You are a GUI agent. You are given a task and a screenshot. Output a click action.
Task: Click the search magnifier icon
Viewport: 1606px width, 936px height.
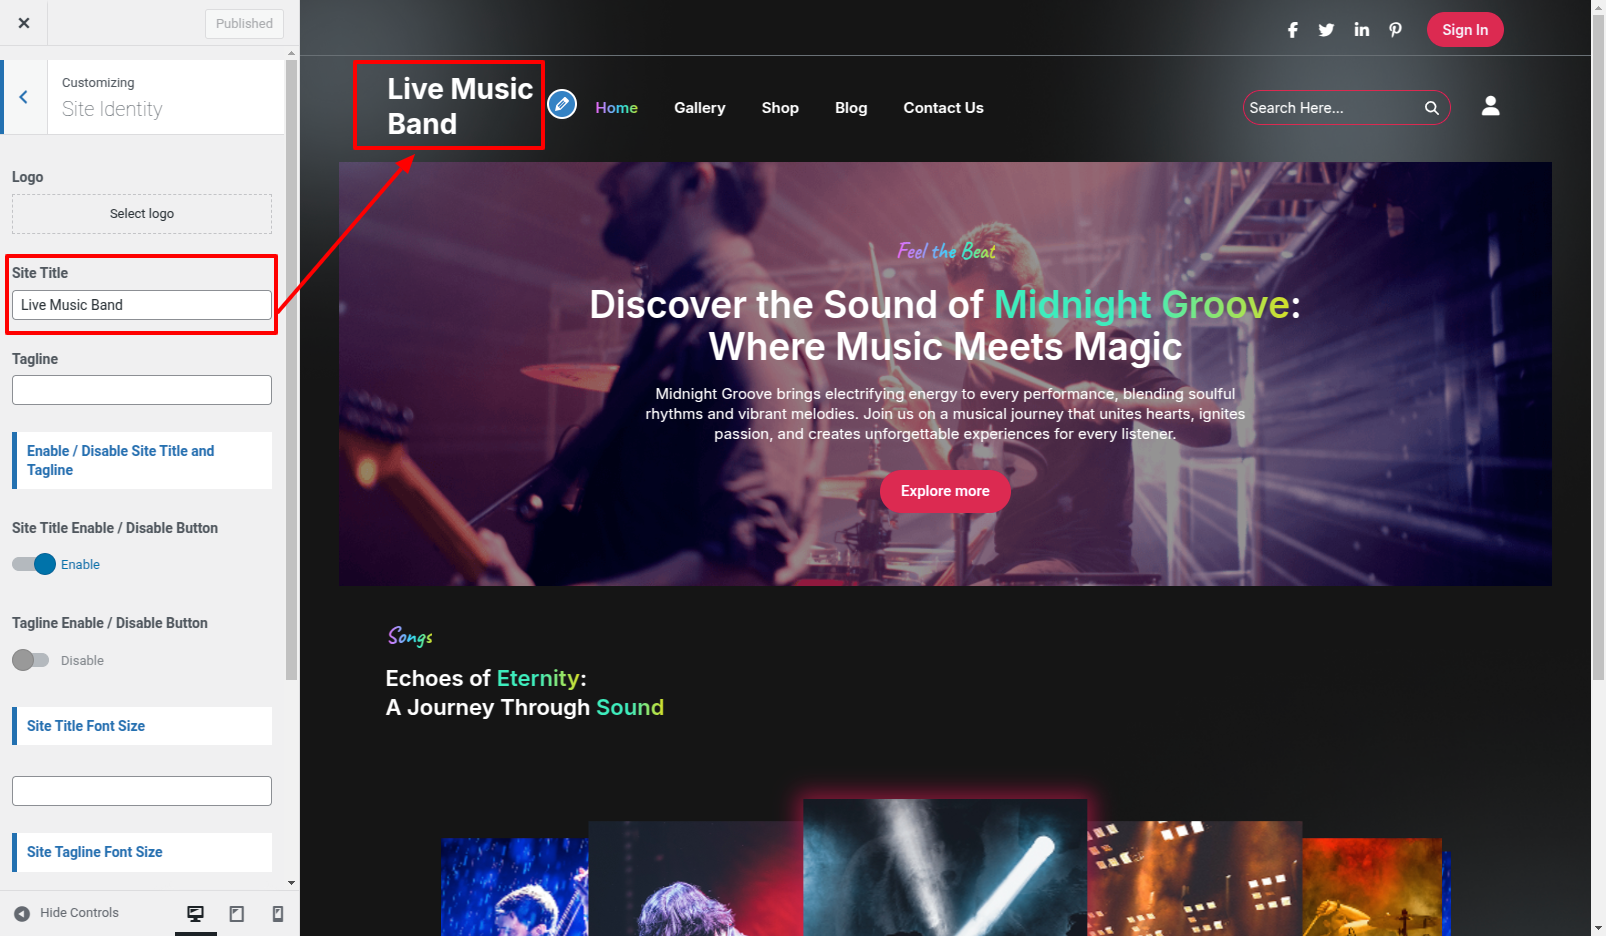pos(1432,108)
